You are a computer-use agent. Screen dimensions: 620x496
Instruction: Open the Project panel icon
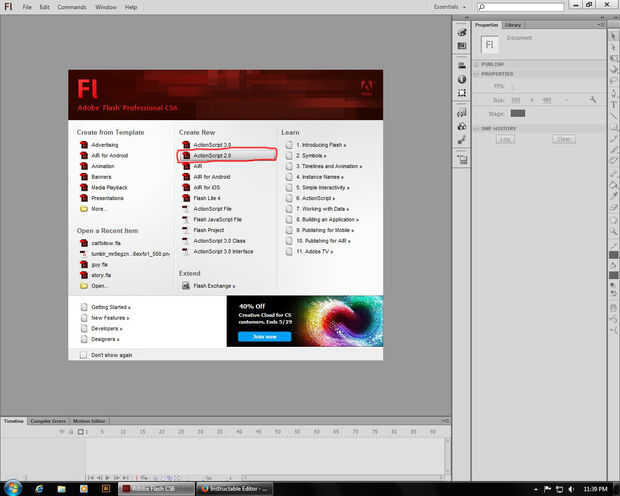pyautogui.click(x=461, y=159)
